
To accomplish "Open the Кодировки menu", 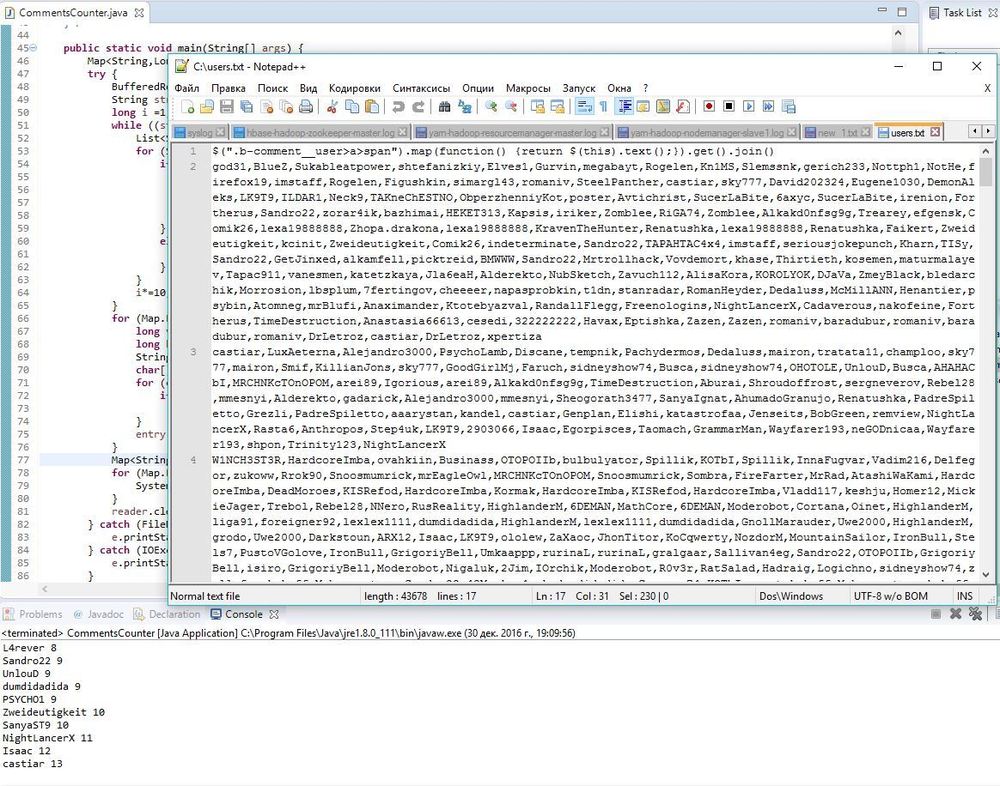I will click(x=354, y=88).
